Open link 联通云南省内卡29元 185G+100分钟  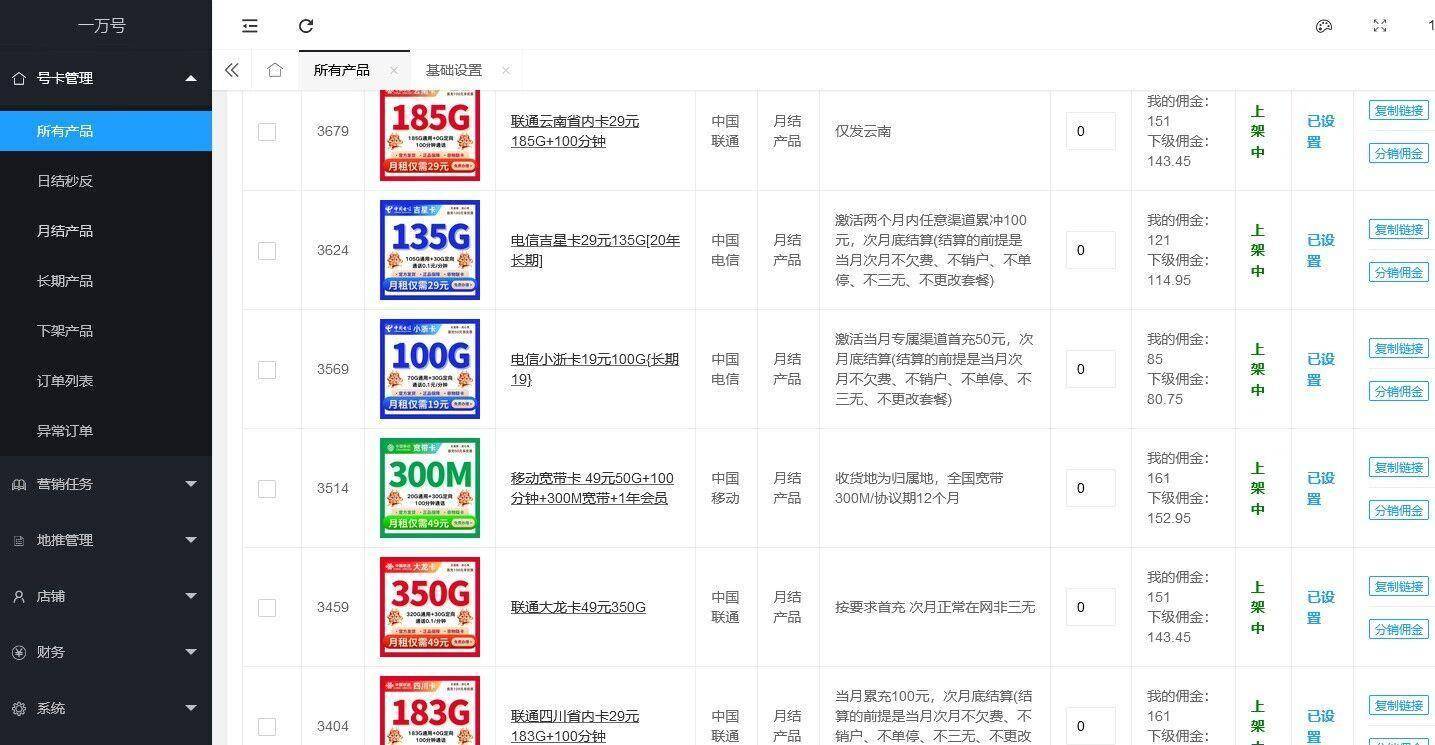coord(575,131)
